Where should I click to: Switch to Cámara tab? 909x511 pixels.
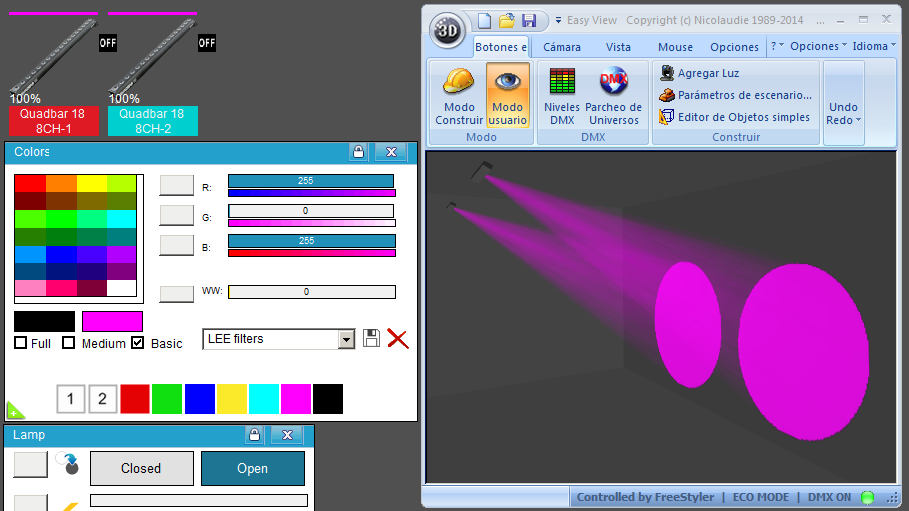562,47
